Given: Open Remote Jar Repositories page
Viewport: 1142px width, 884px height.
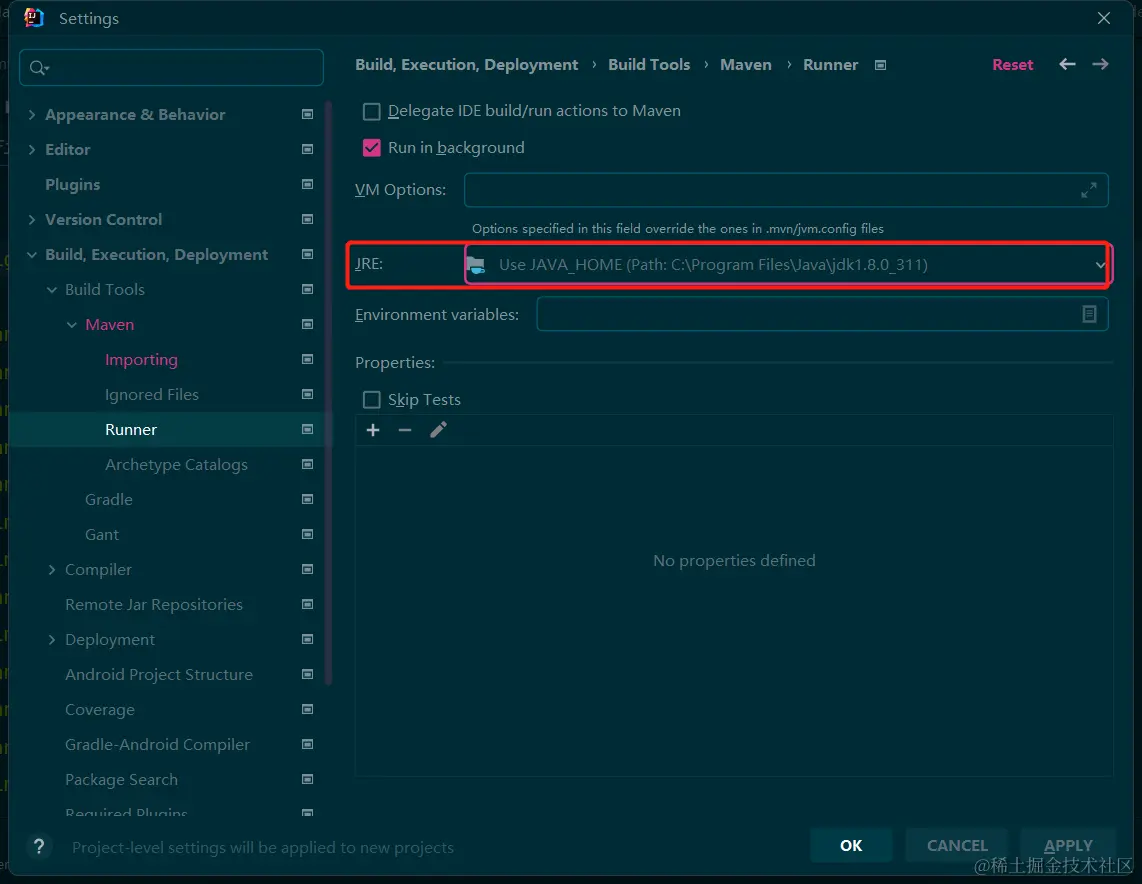Looking at the screenshot, I should click(x=154, y=604).
